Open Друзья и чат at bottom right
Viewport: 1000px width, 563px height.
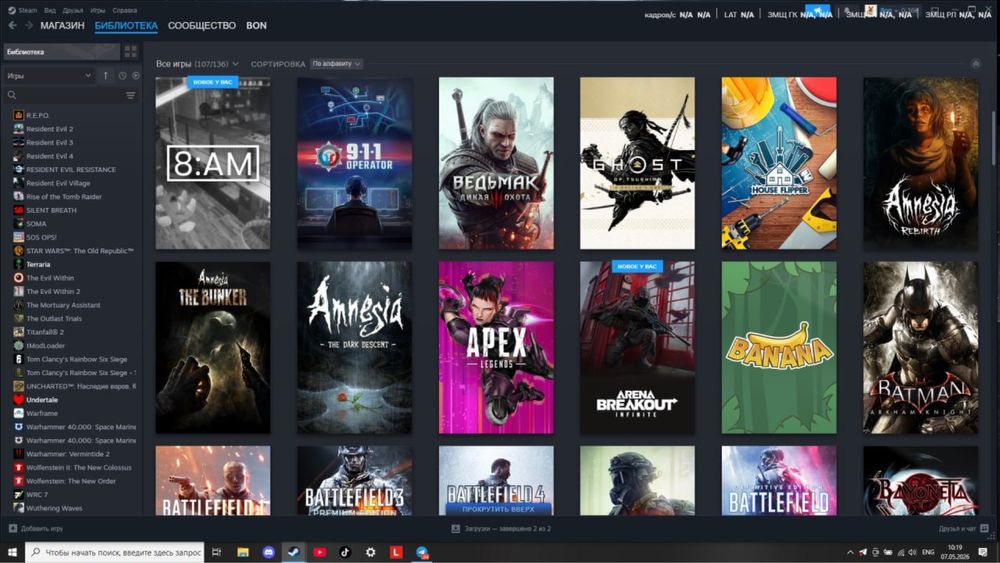[x=963, y=529]
